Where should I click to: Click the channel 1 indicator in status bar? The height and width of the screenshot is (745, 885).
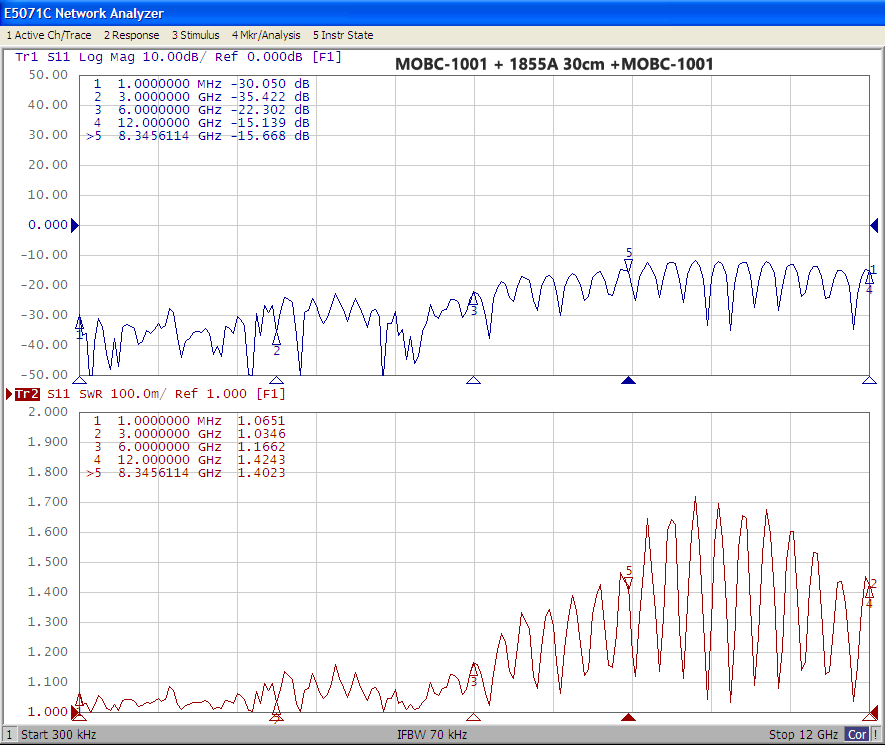coord(9,735)
